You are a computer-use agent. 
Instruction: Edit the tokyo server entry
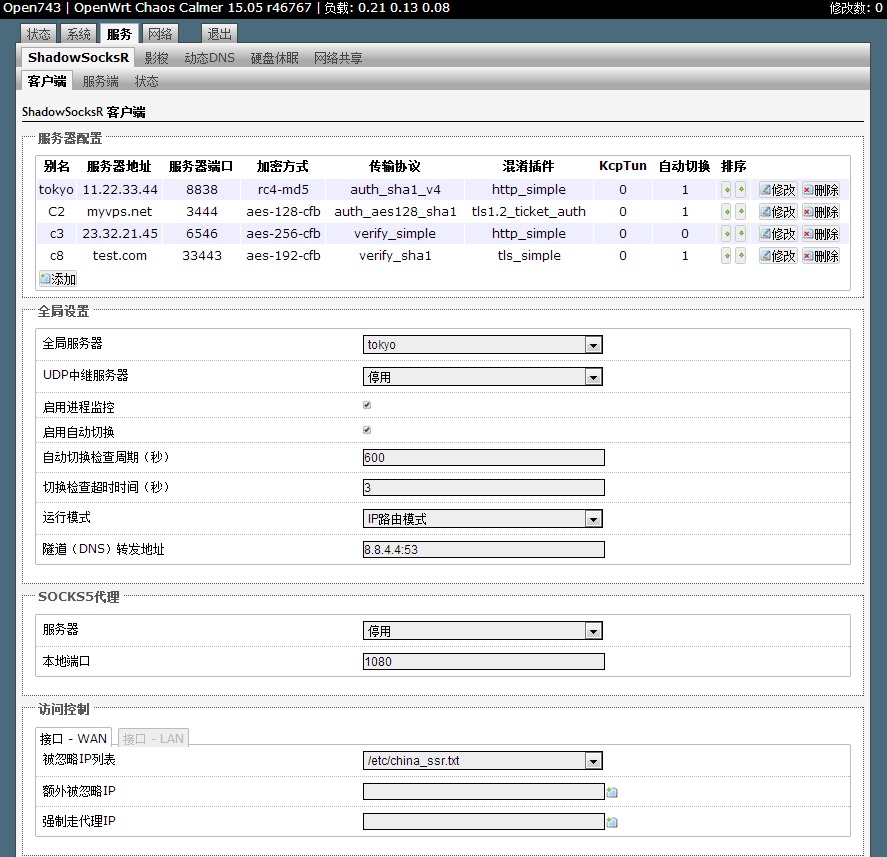tap(778, 190)
